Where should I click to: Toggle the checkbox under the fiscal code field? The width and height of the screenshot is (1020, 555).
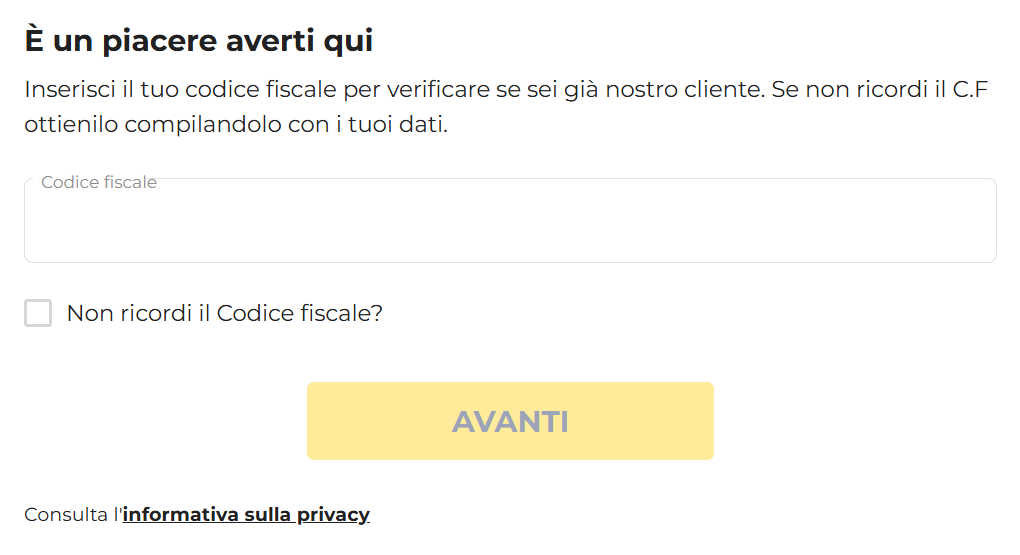38,313
